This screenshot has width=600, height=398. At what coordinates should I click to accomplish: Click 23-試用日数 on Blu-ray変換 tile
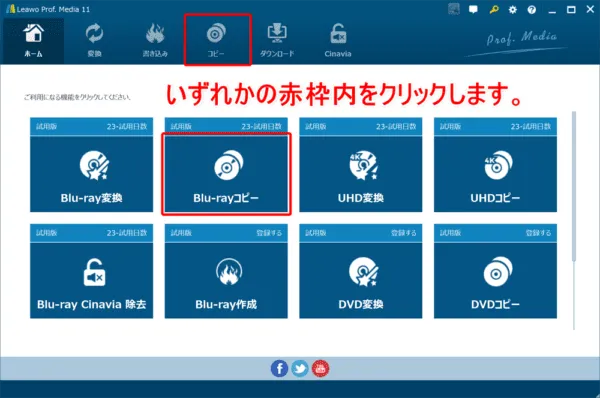(127, 126)
